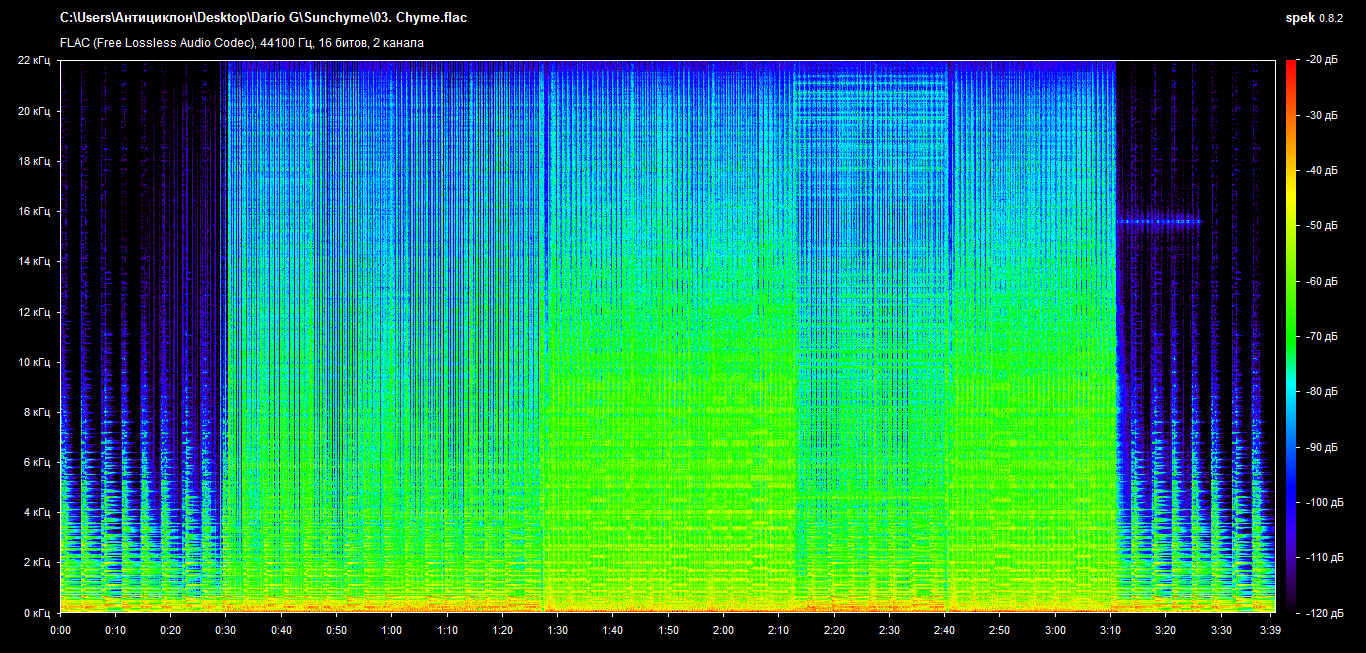Click the 1:50 time axis label
The width and height of the screenshot is (1366, 653).
(x=669, y=631)
